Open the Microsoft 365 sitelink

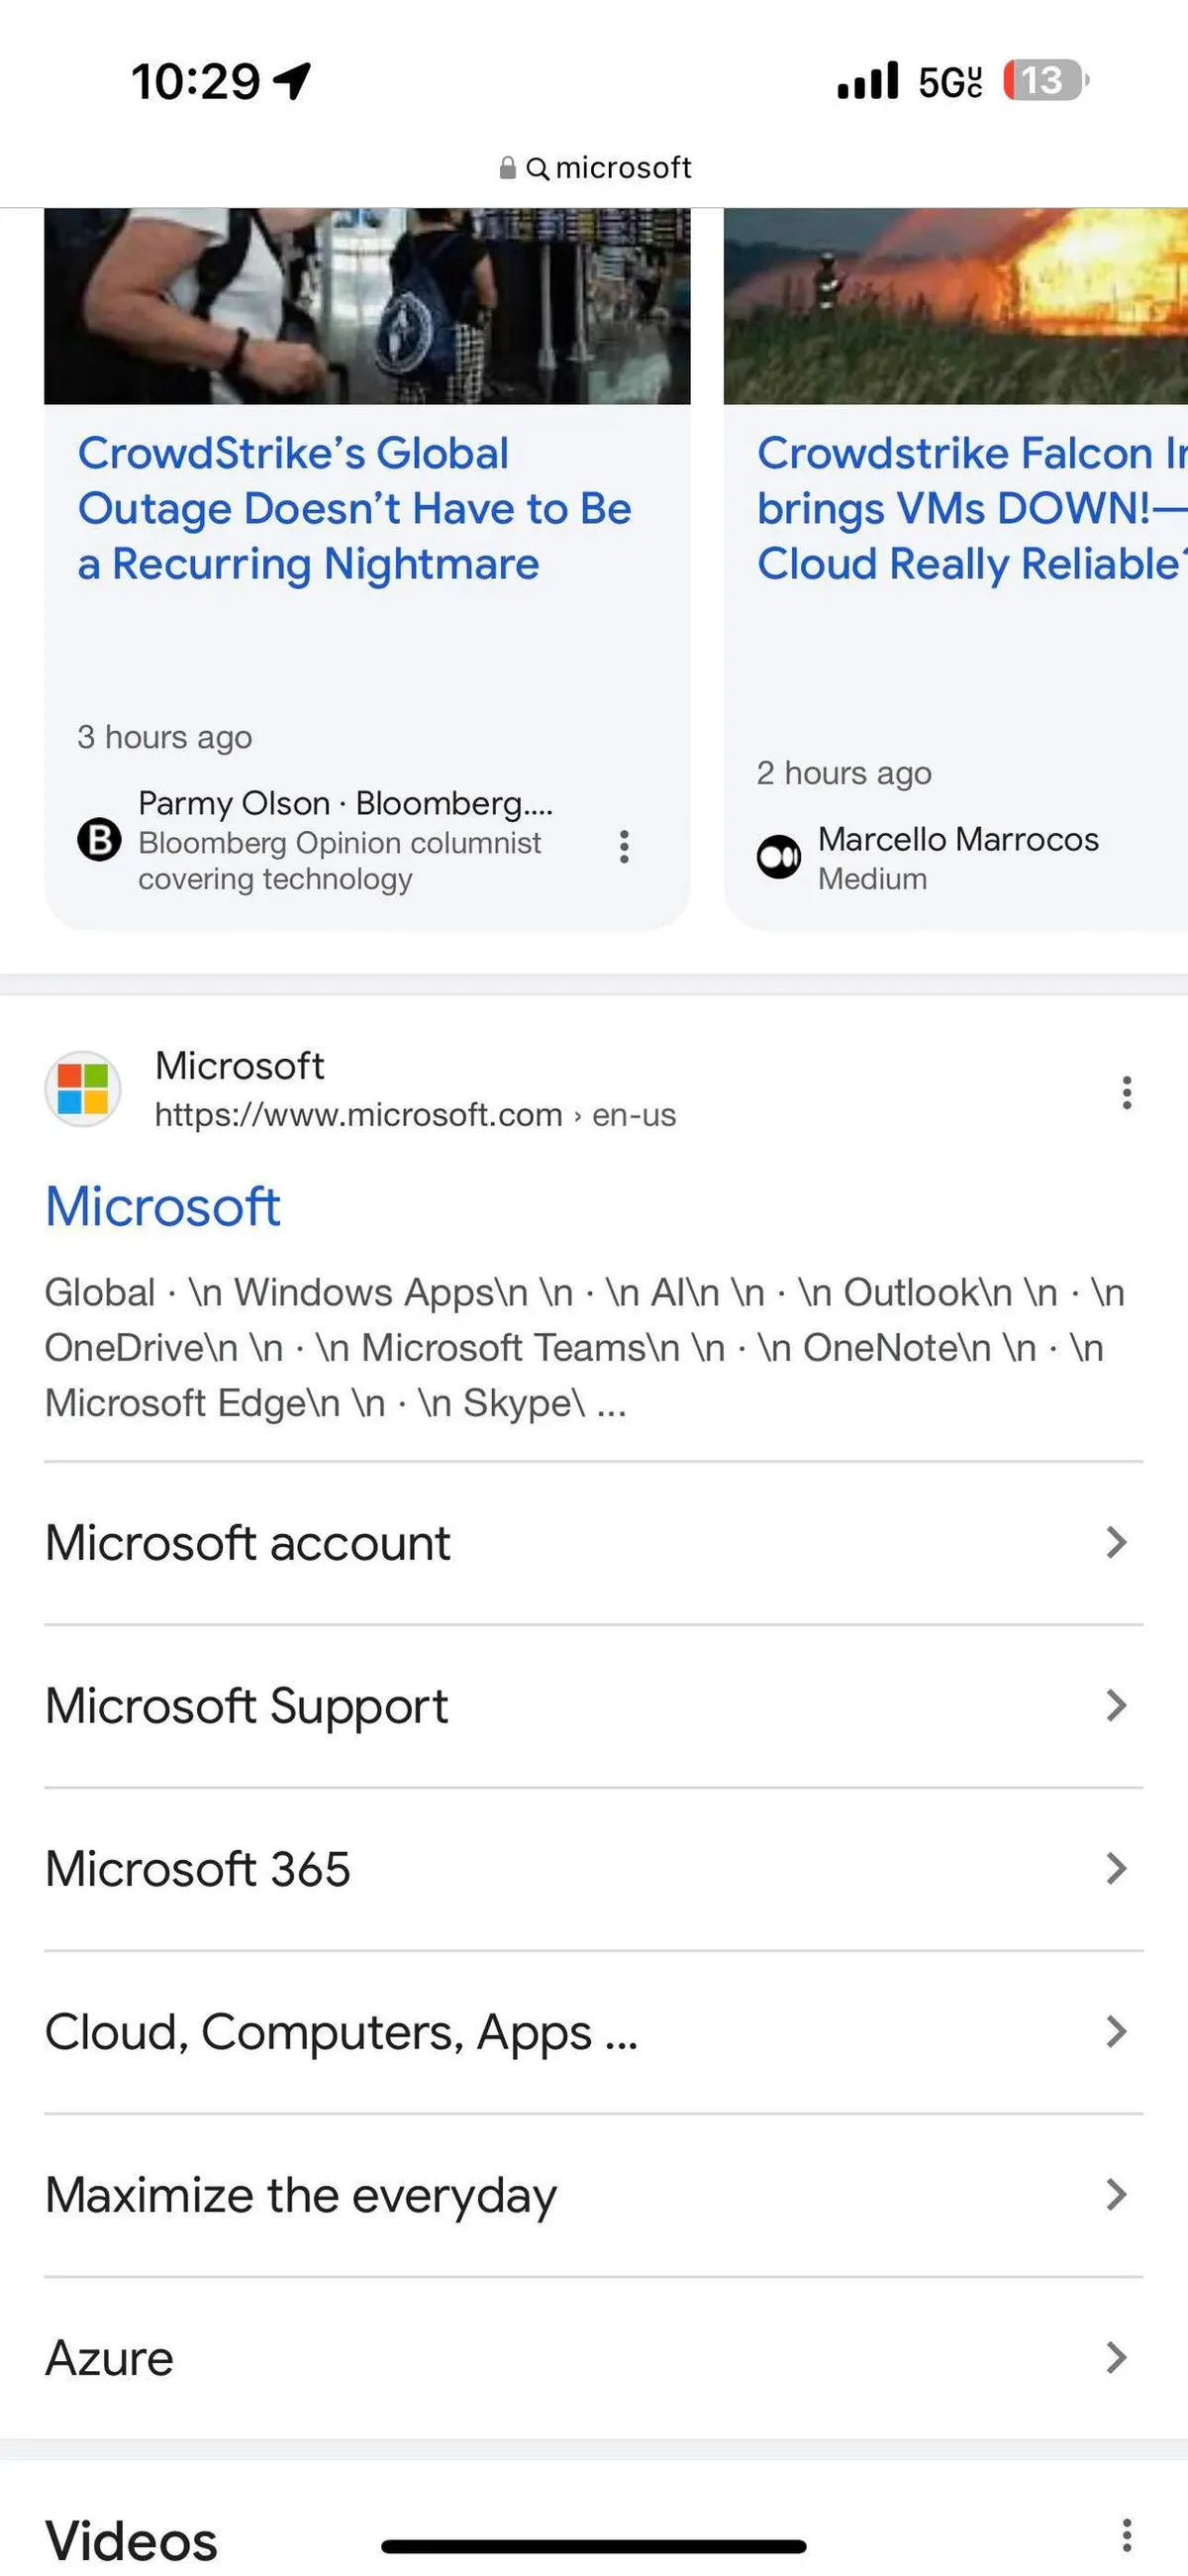pyautogui.click(x=198, y=1869)
